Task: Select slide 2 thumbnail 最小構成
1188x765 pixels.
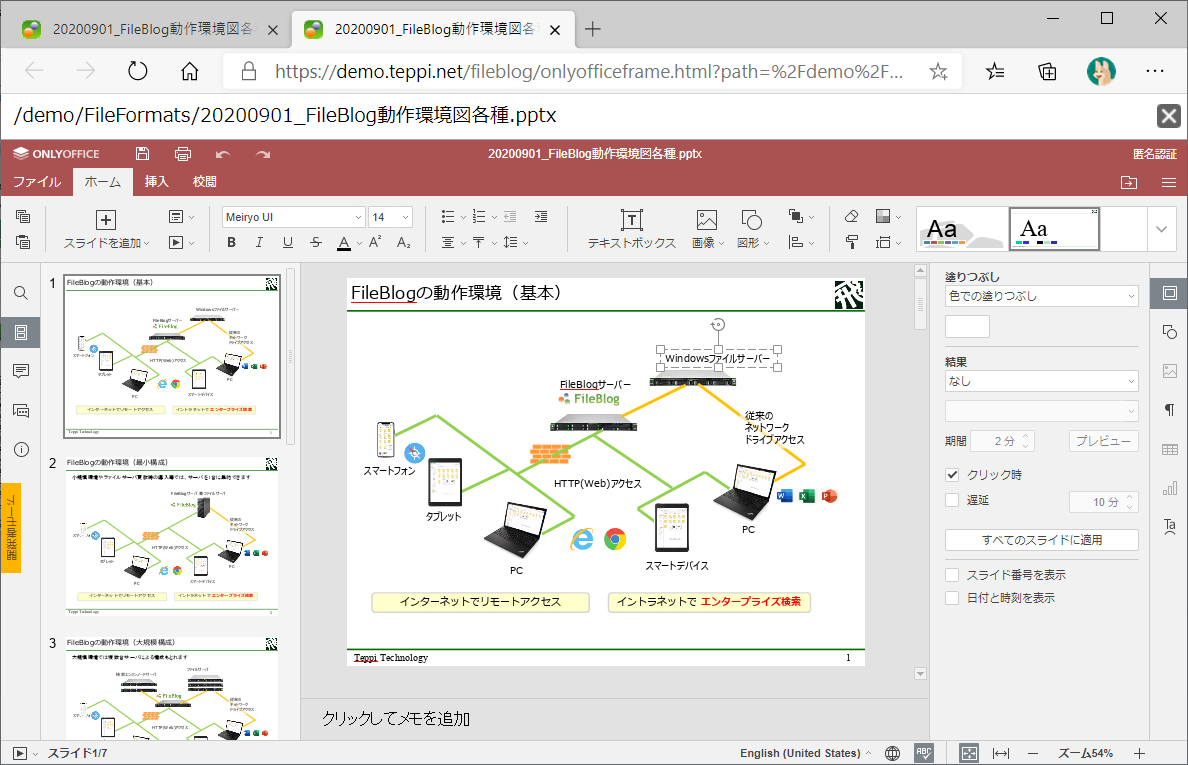Action: pos(172,536)
